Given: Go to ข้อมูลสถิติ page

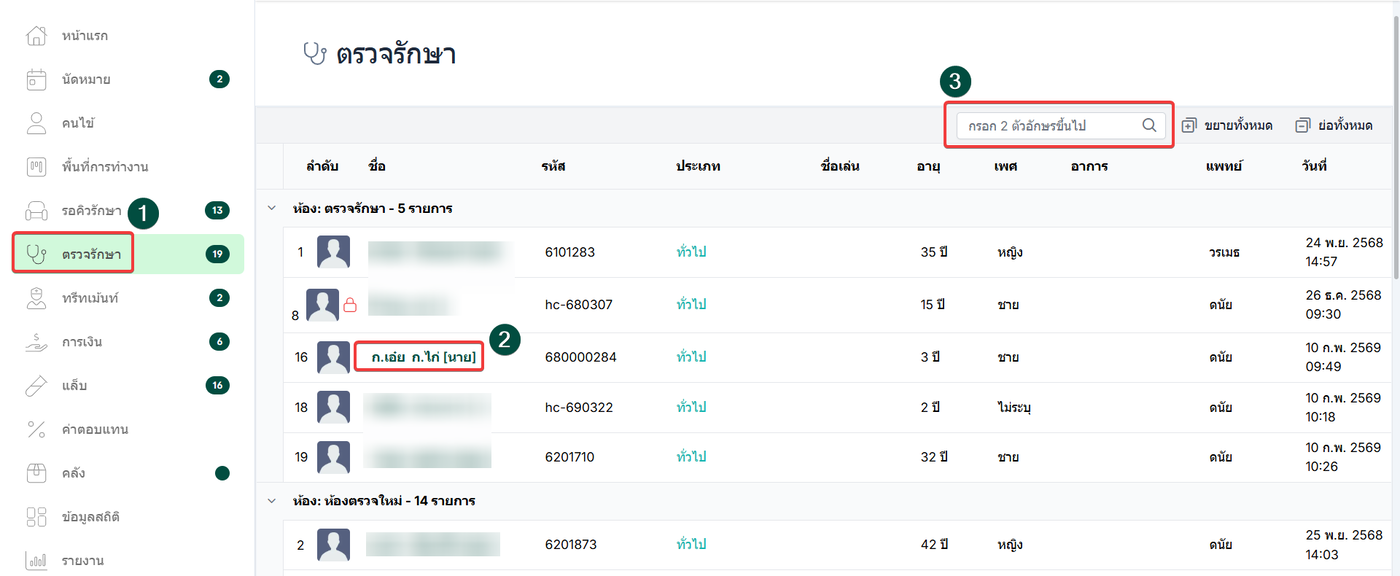Looking at the screenshot, I should pyautogui.click(x=98, y=517).
